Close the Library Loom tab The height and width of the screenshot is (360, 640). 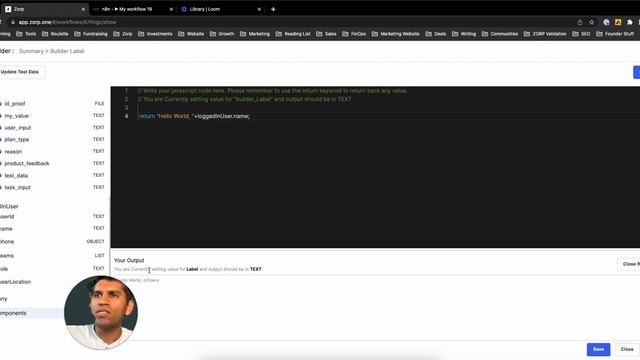pyautogui.click(x=259, y=9)
